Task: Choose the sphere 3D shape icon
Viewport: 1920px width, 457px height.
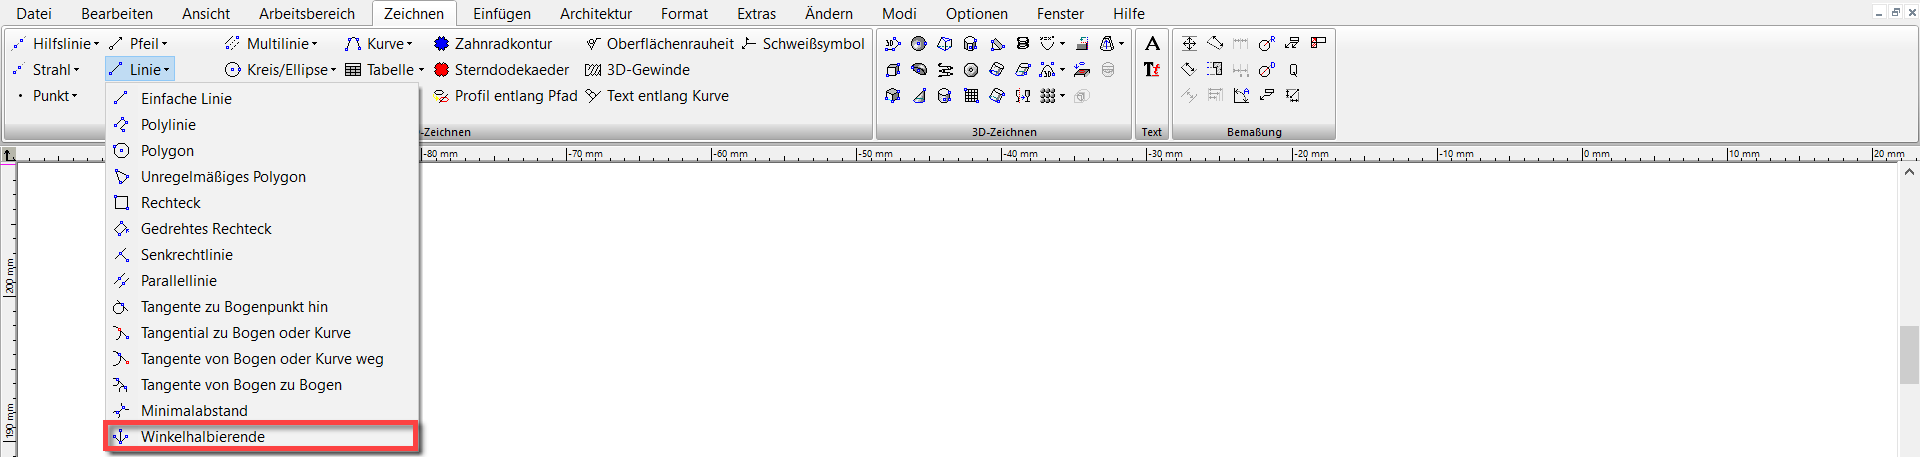Action: [x=918, y=43]
